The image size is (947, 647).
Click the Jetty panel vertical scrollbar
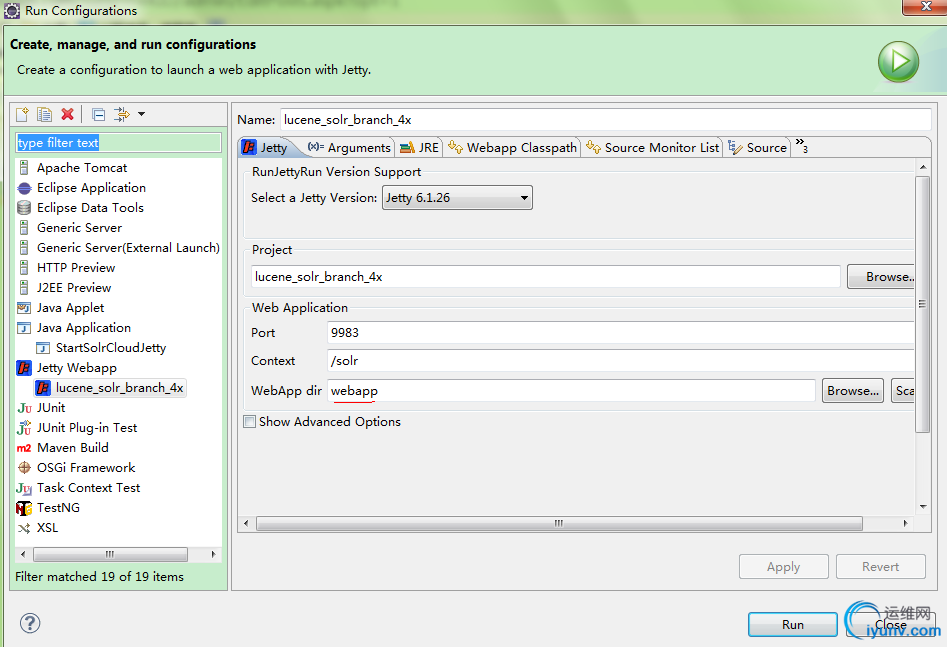pyautogui.click(x=922, y=304)
